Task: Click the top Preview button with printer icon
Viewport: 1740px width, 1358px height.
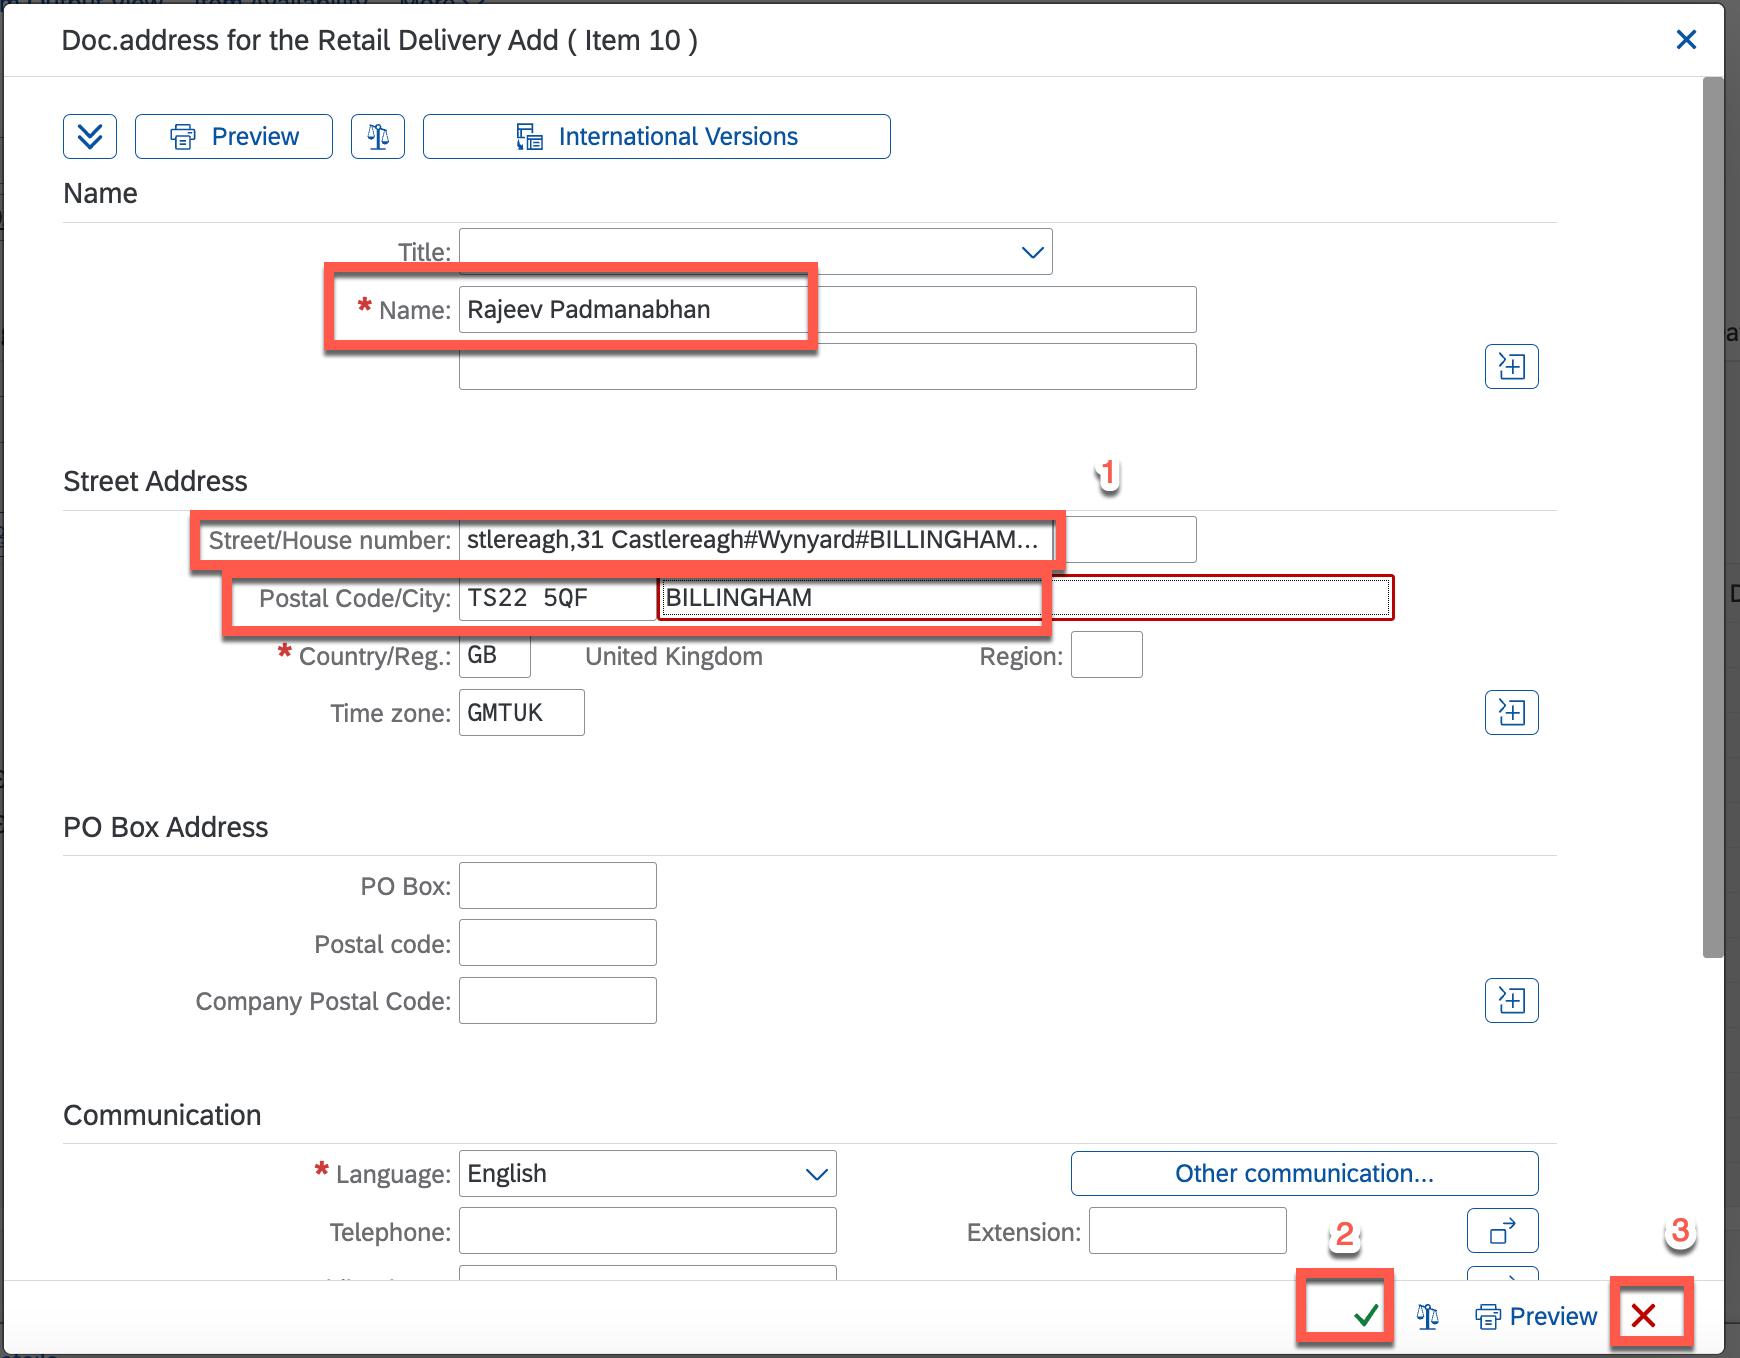Action: point(234,136)
